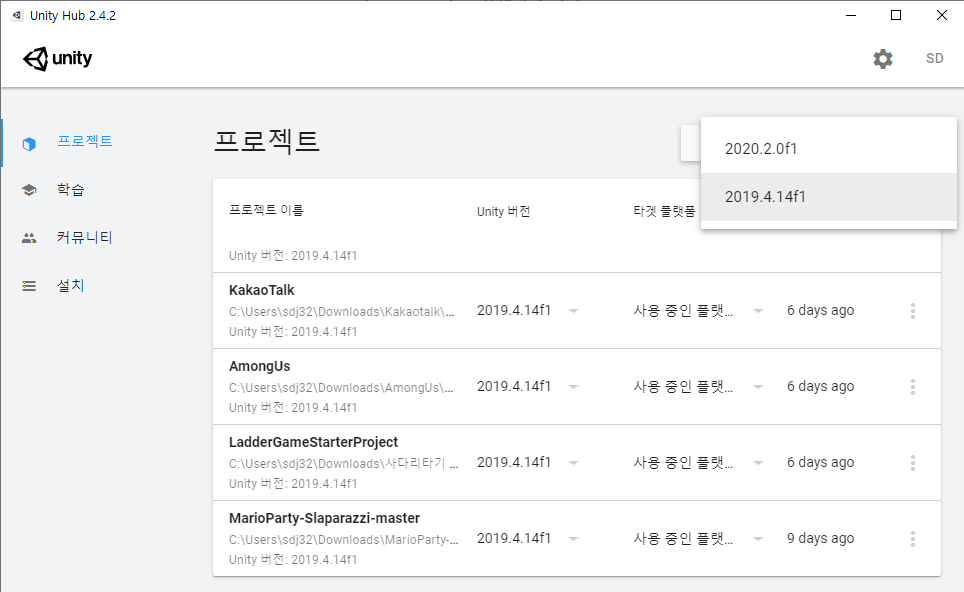Open the MarioParty-Slaparazzi-master project

(324, 518)
